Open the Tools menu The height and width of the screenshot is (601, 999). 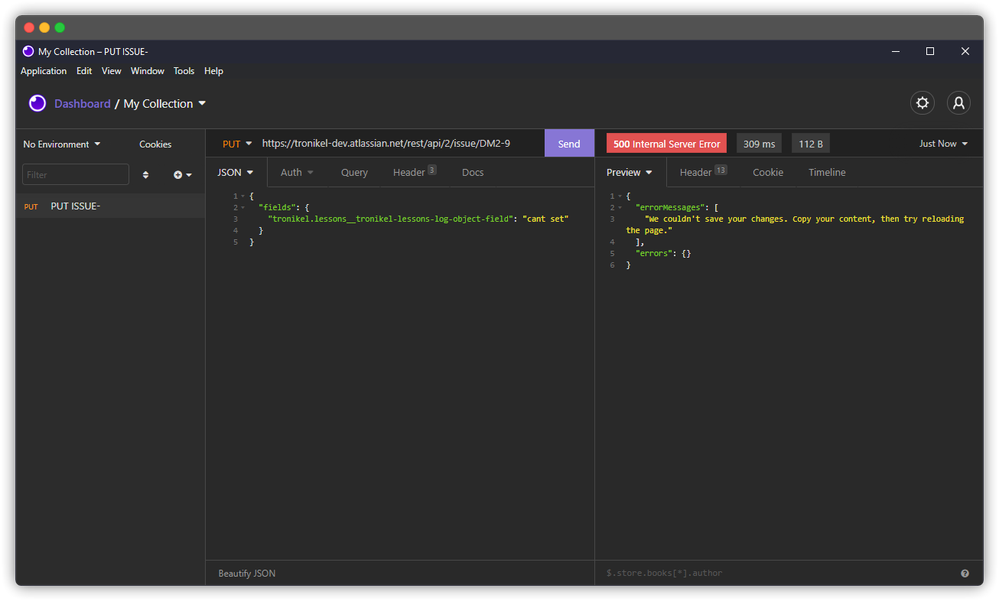[183, 71]
